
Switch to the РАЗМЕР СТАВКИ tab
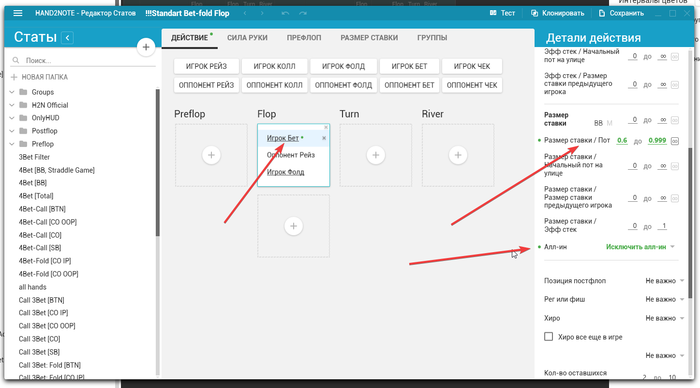pyautogui.click(x=369, y=38)
